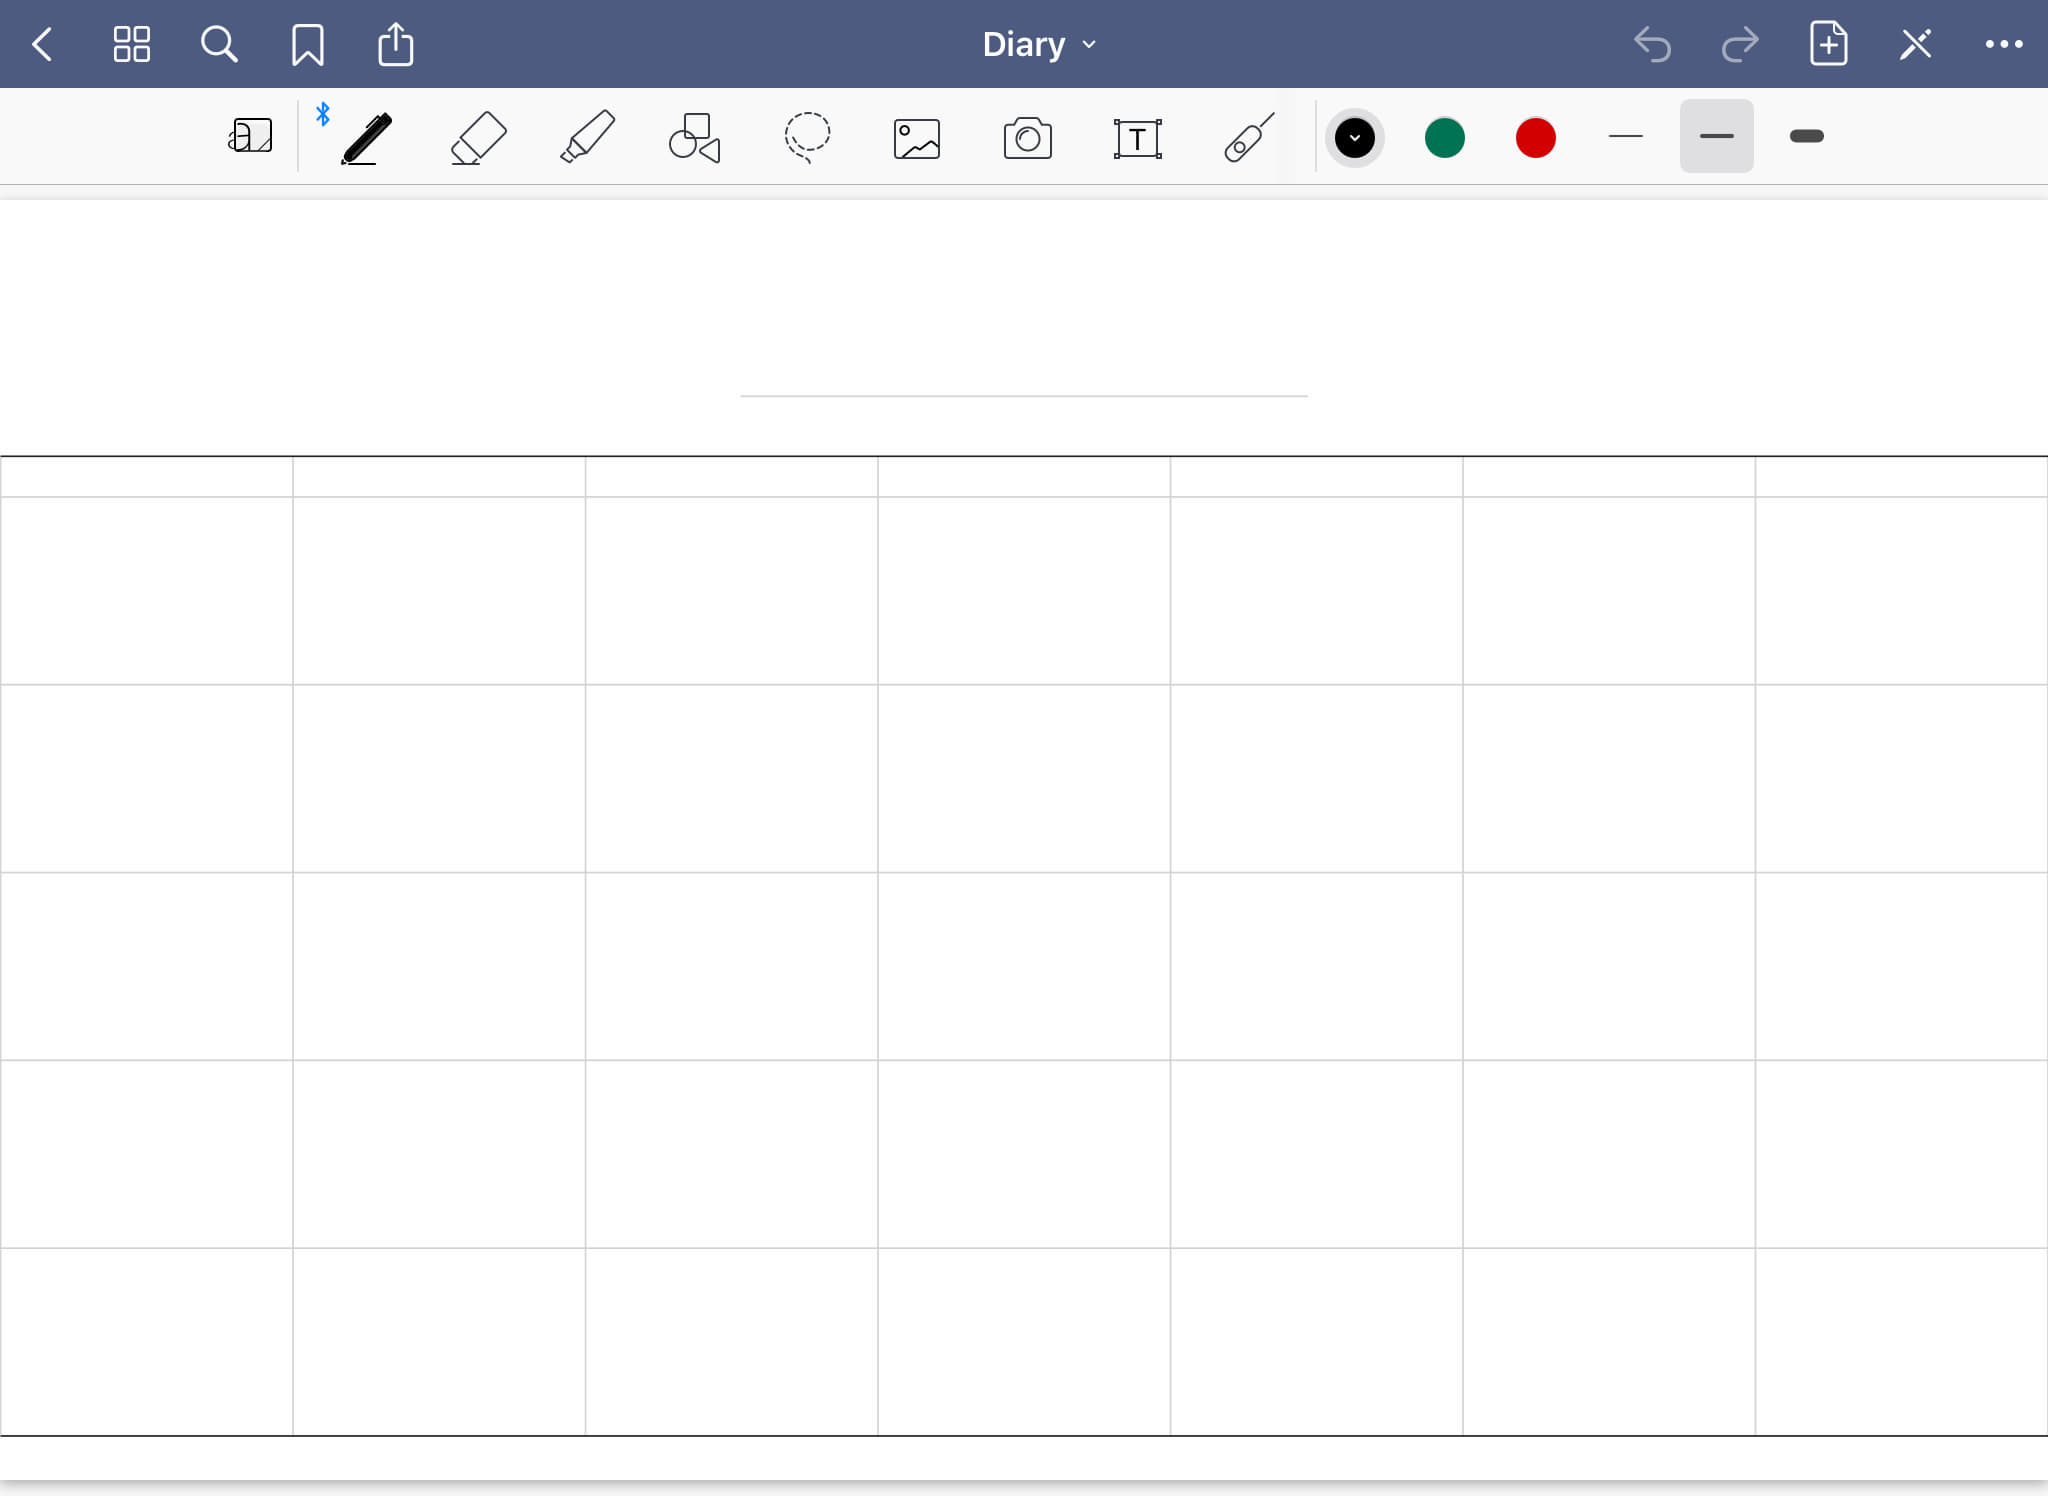Select the Eraser tool
The height and width of the screenshot is (1496, 2048).
click(478, 138)
